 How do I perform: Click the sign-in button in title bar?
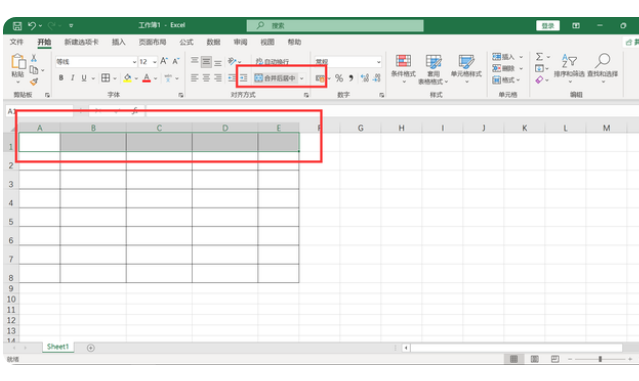pos(547,26)
